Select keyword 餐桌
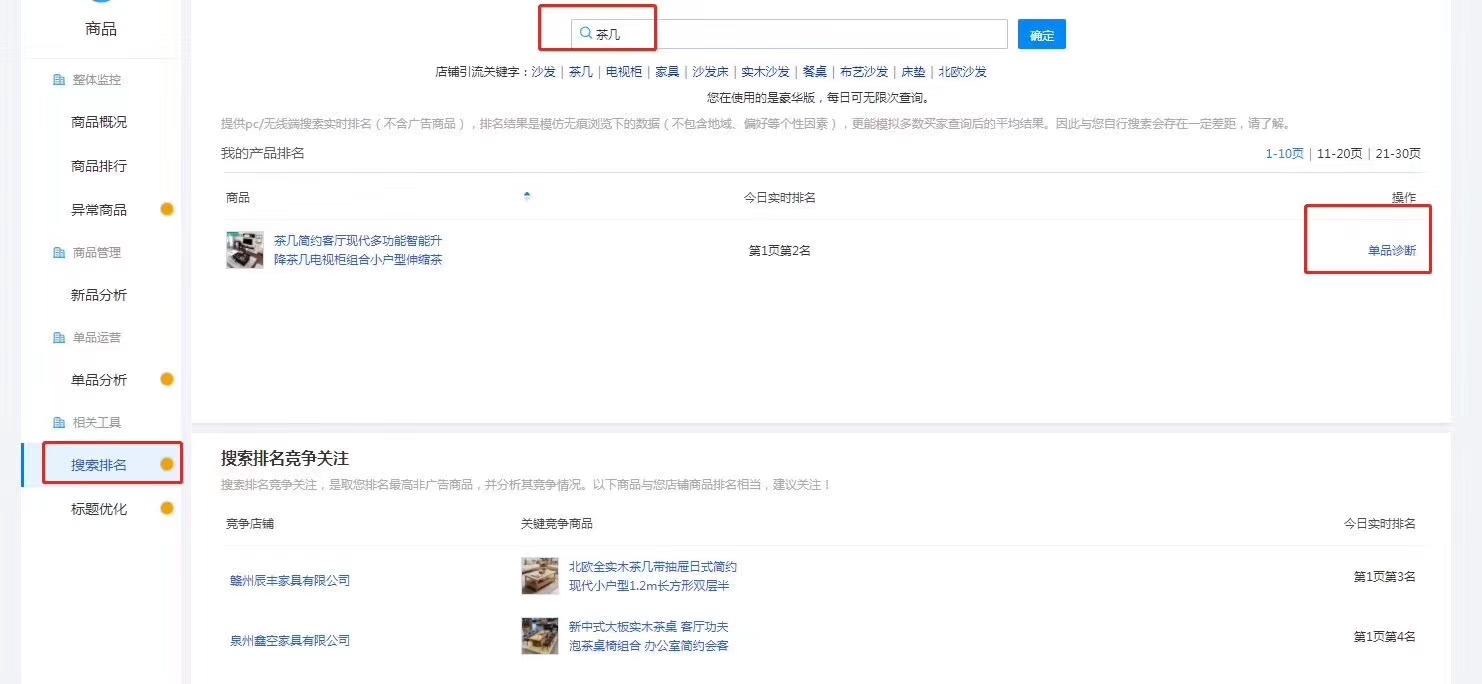 815,72
